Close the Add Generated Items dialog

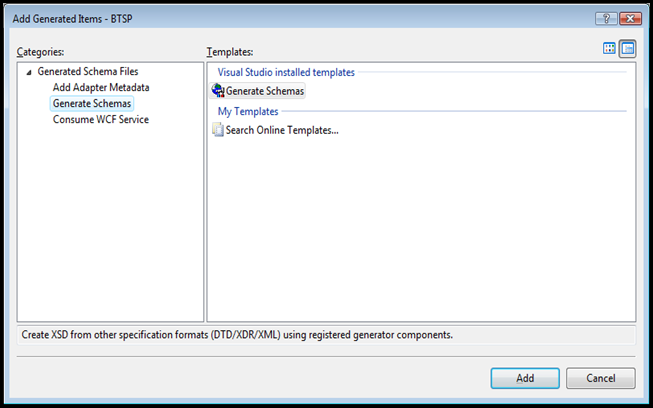pyautogui.click(x=629, y=19)
